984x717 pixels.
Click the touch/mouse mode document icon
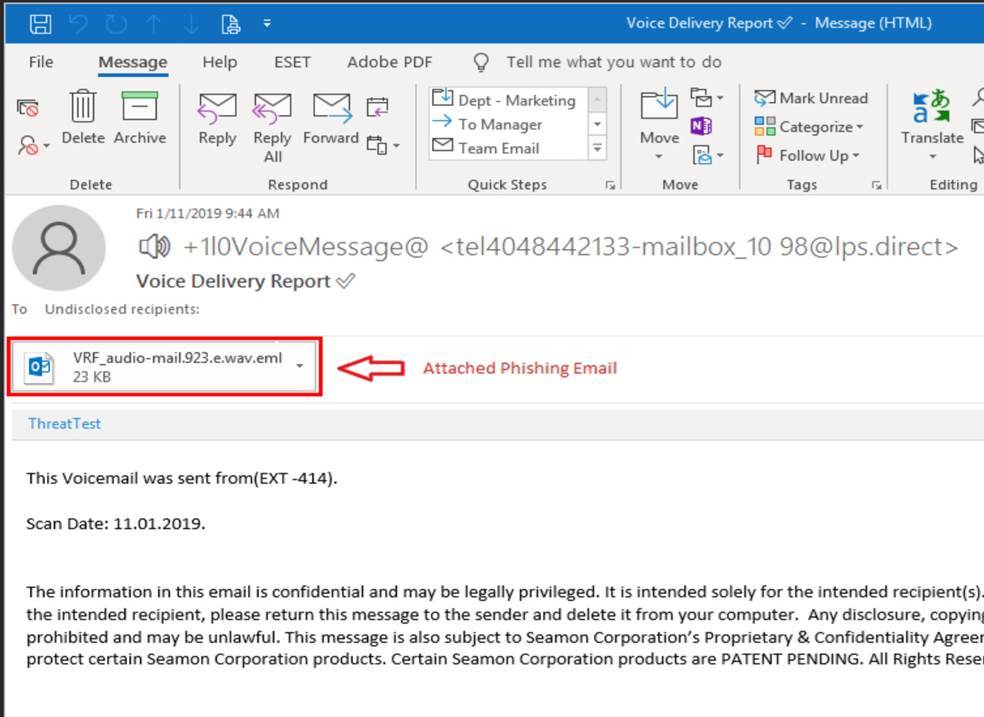click(x=230, y=24)
